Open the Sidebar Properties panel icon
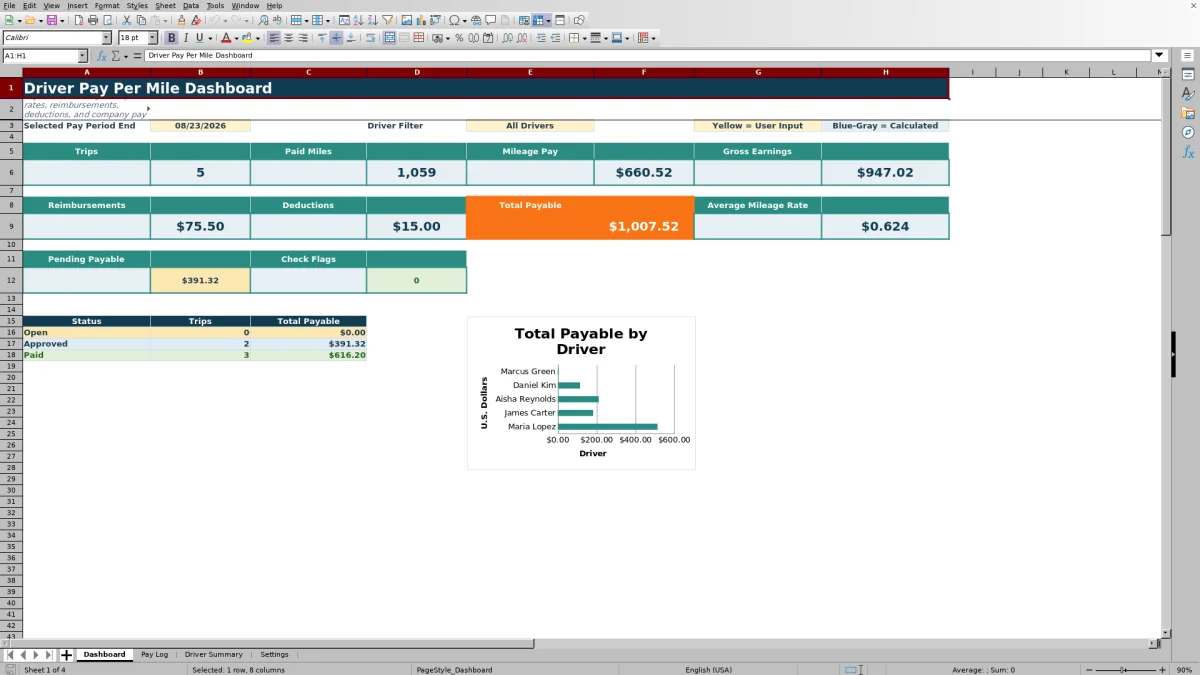Viewport: 1200px width, 675px height. tap(1188, 75)
